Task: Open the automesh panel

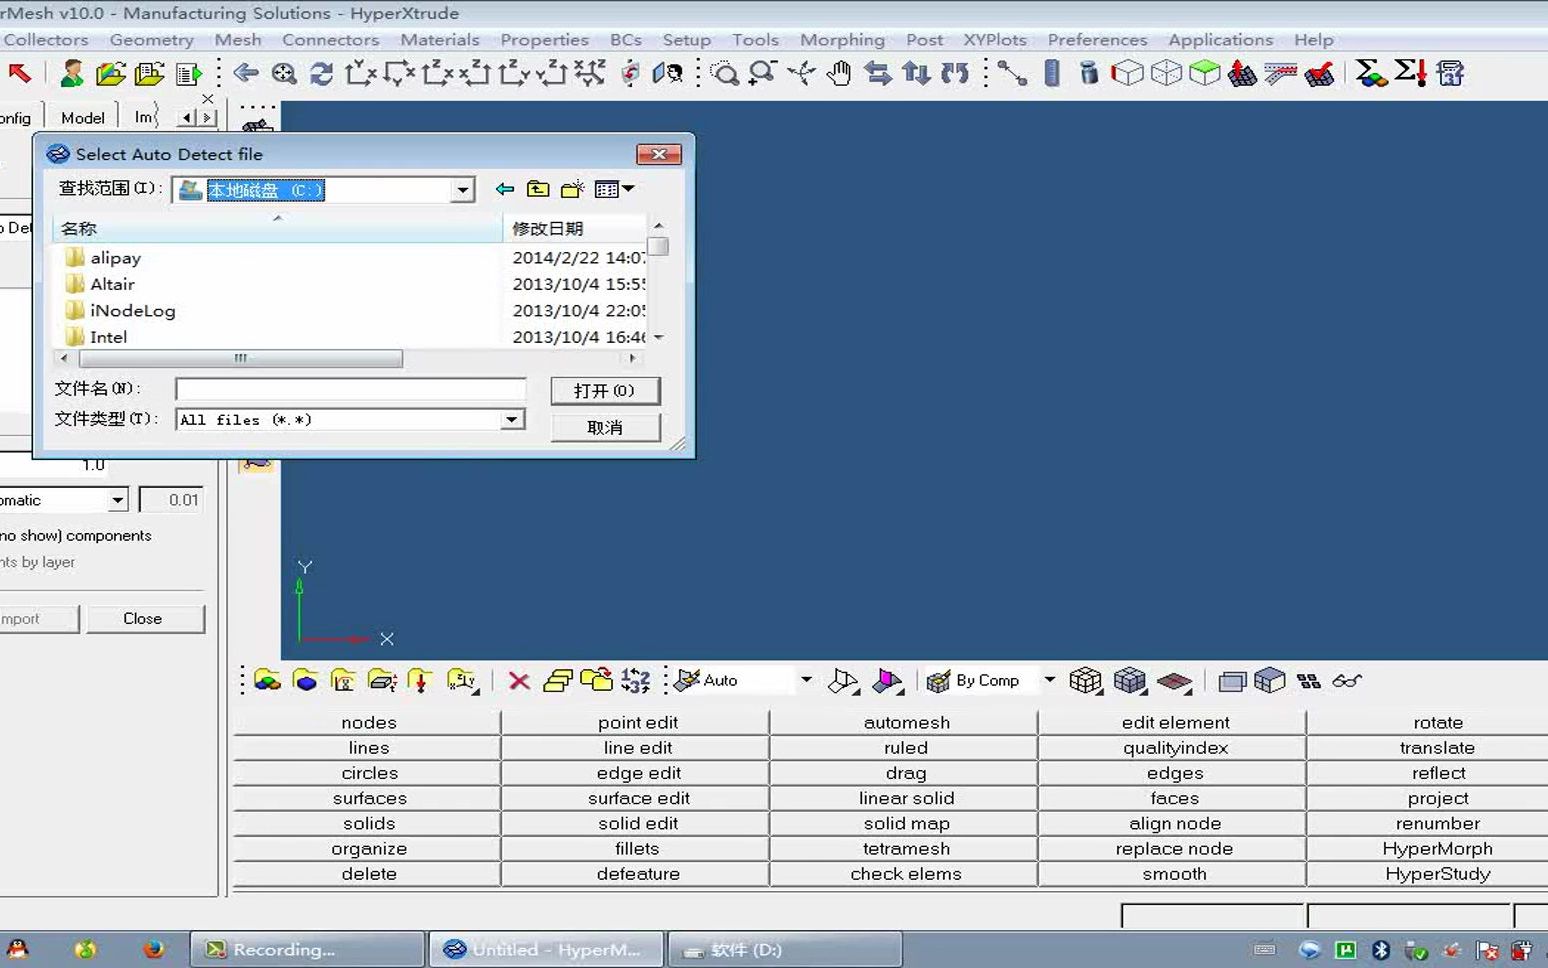Action: pyautogui.click(x=906, y=722)
